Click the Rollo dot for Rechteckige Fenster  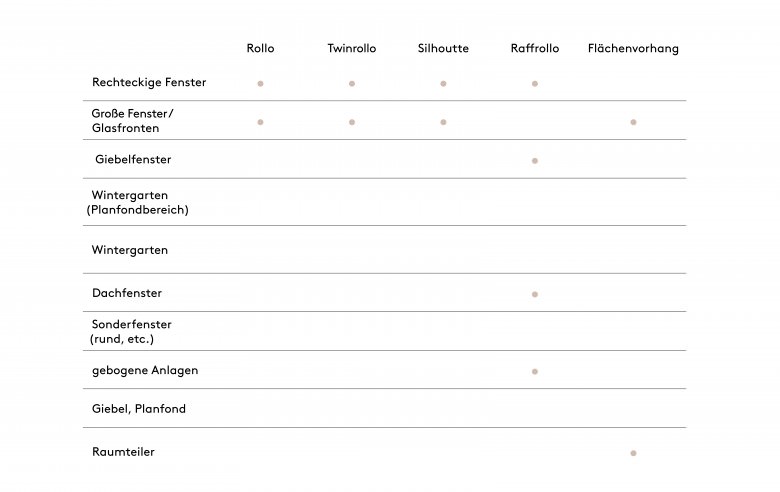coord(260,84)
